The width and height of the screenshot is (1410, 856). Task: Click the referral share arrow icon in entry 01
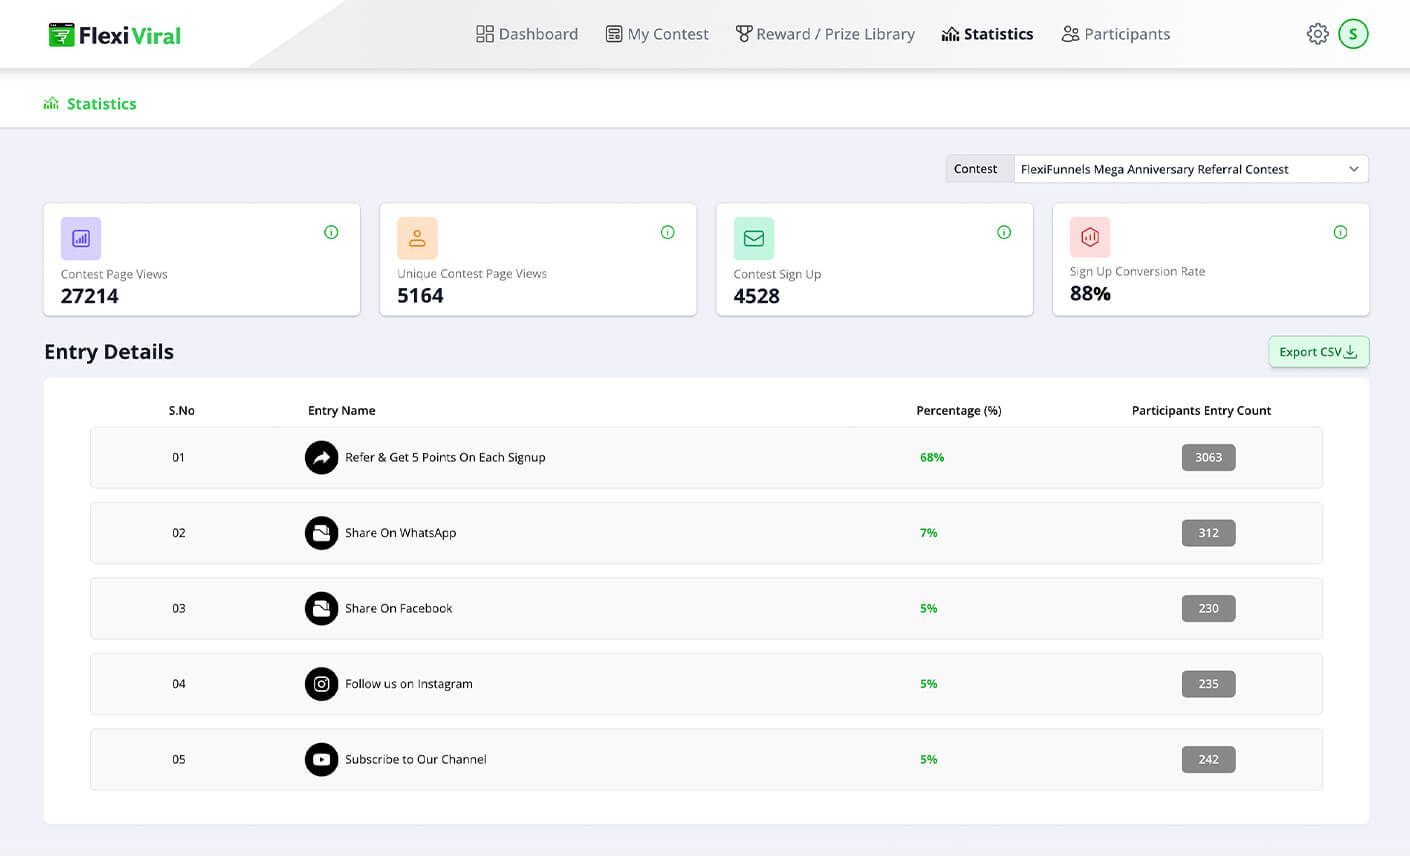click(x=321, y=458)
